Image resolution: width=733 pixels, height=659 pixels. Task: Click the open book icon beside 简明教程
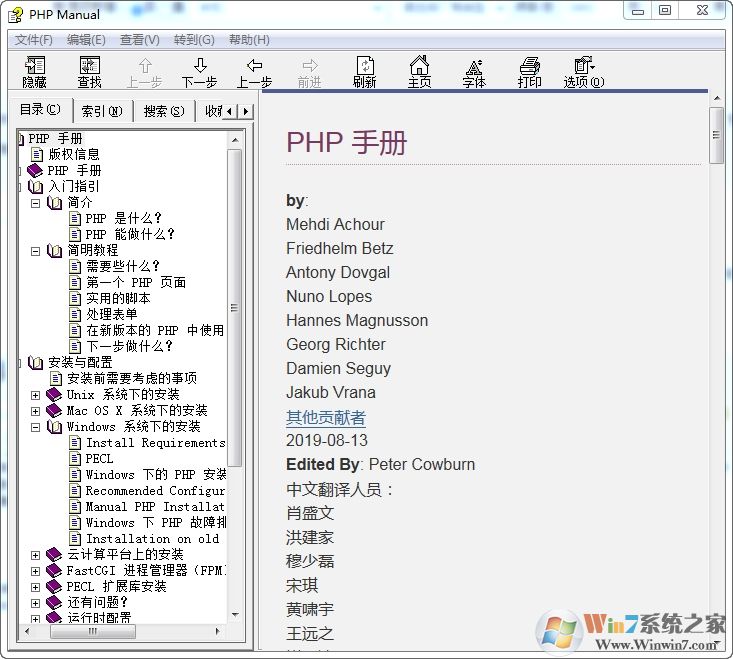(x=54, y=251)
